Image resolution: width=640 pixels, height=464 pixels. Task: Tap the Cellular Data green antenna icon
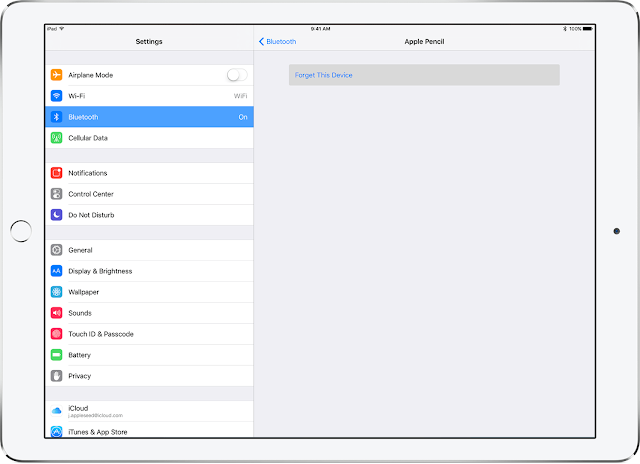tap(56, 138)
